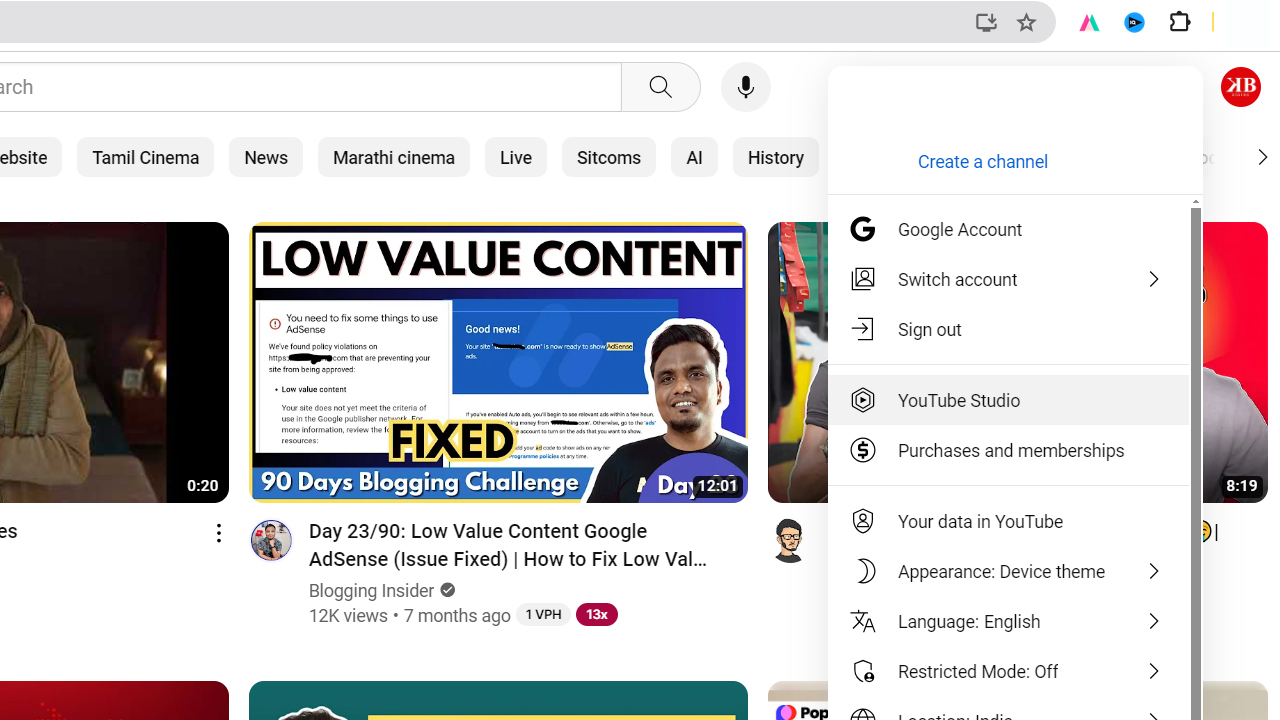Click the install app icon in address bar

pos(986,22)
